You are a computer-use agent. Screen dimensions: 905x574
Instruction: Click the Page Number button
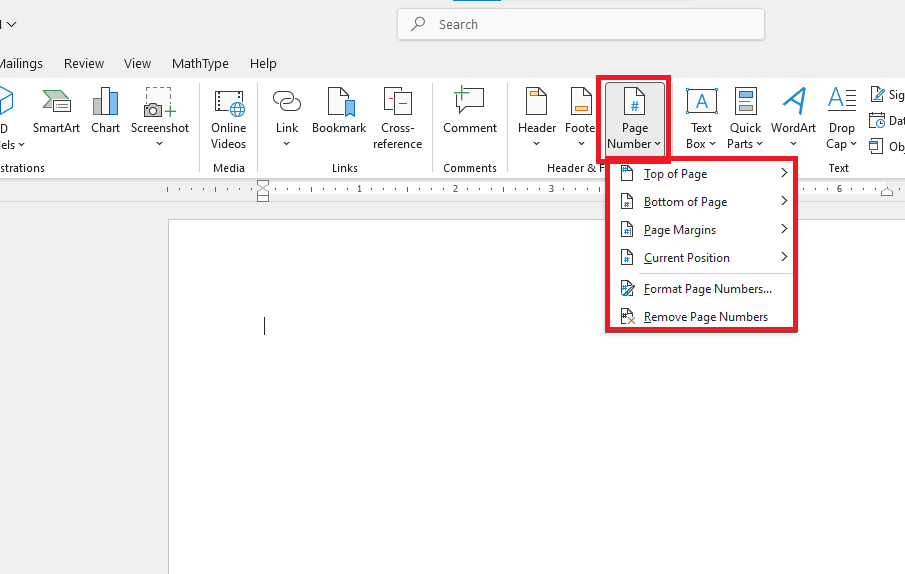click(x=634, y=119)
